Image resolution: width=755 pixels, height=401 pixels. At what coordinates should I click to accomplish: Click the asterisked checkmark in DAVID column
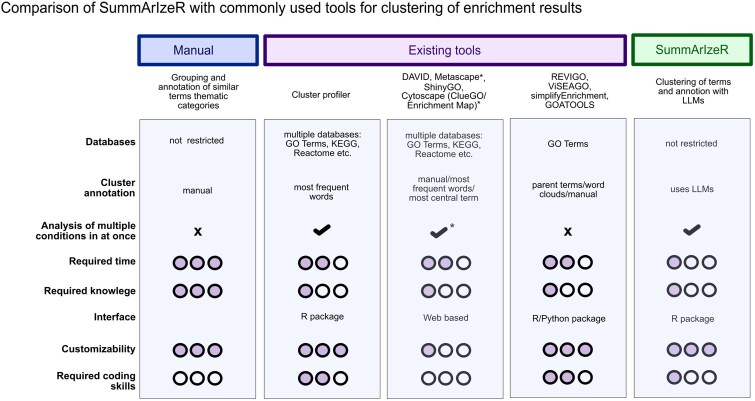click(442, 232)
